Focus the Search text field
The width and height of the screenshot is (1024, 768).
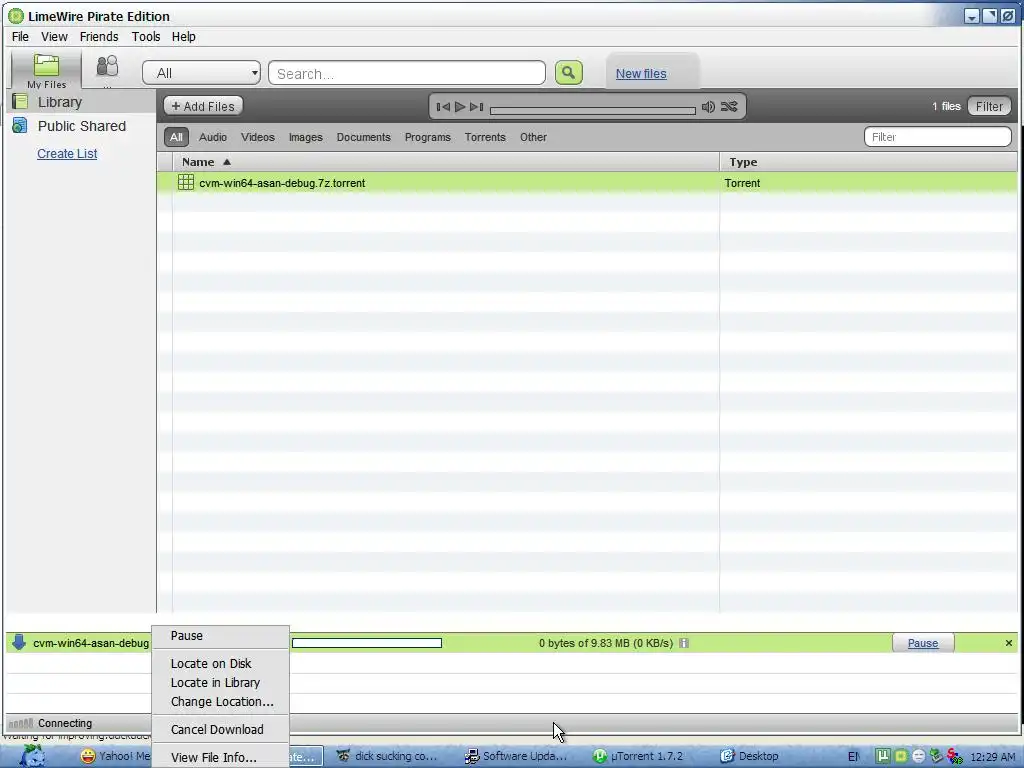pyautogui.click(x=406, y=73)
